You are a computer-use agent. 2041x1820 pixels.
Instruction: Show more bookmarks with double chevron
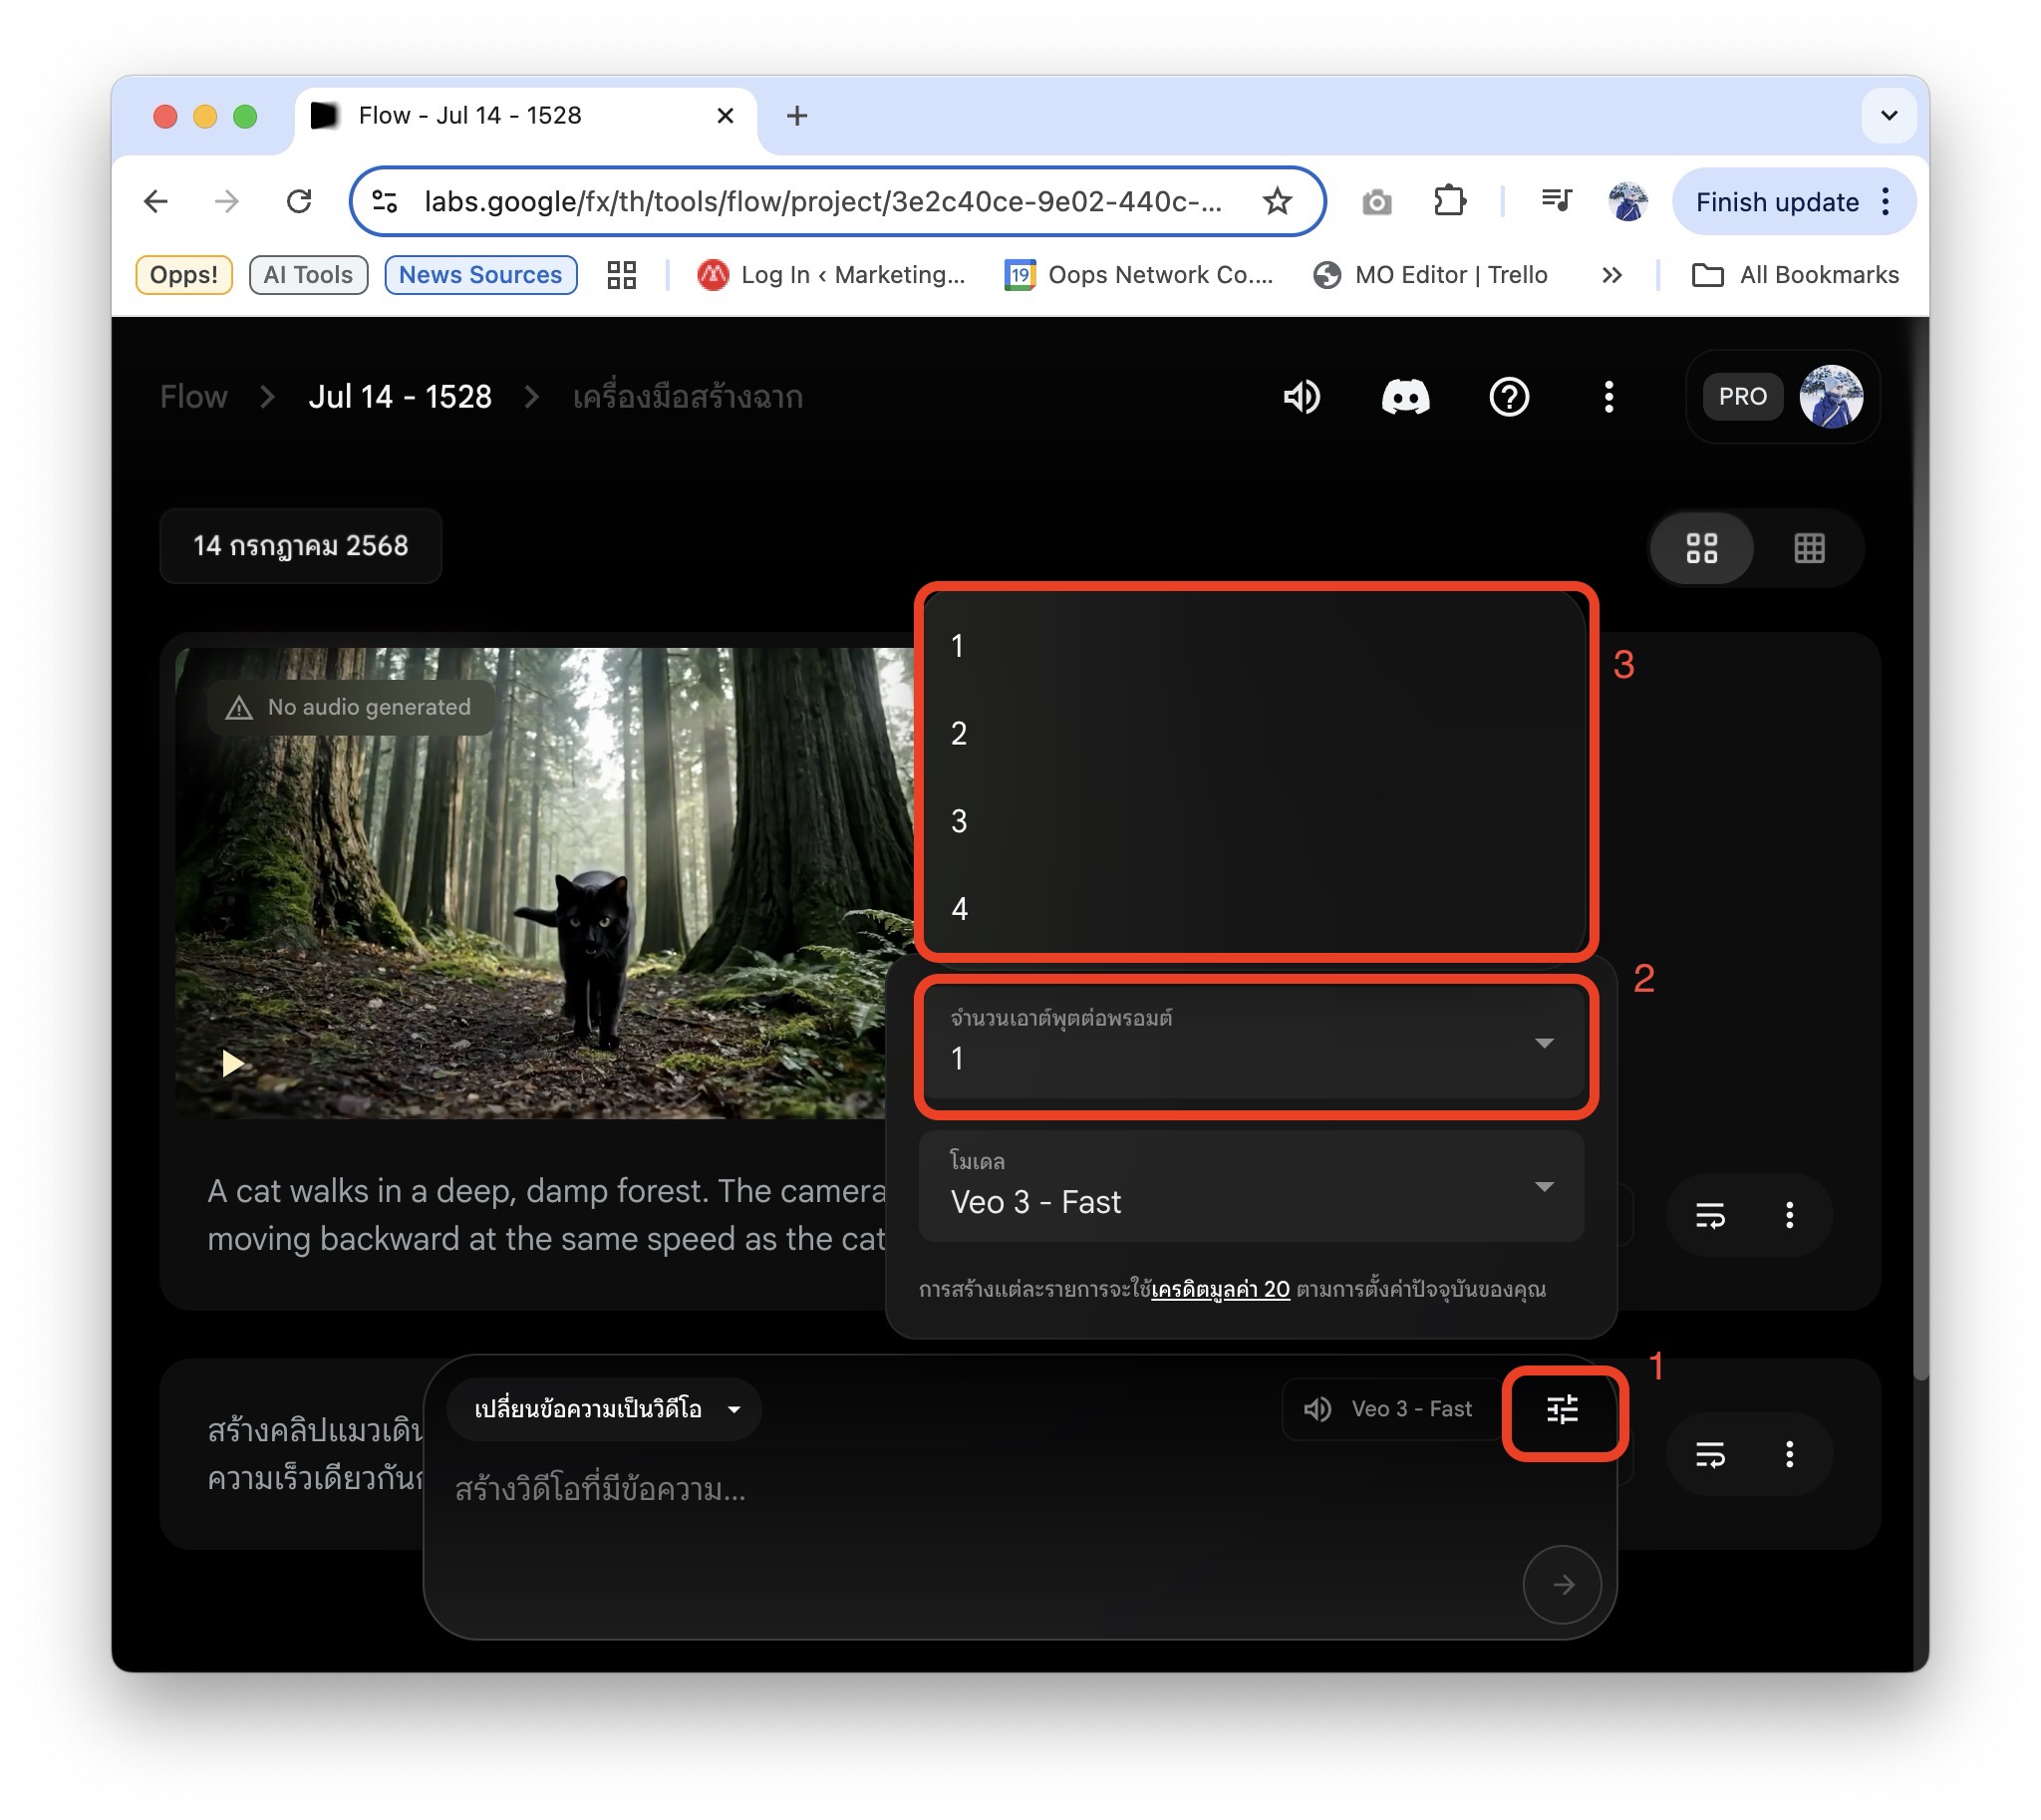click(x=1611, y=276)
